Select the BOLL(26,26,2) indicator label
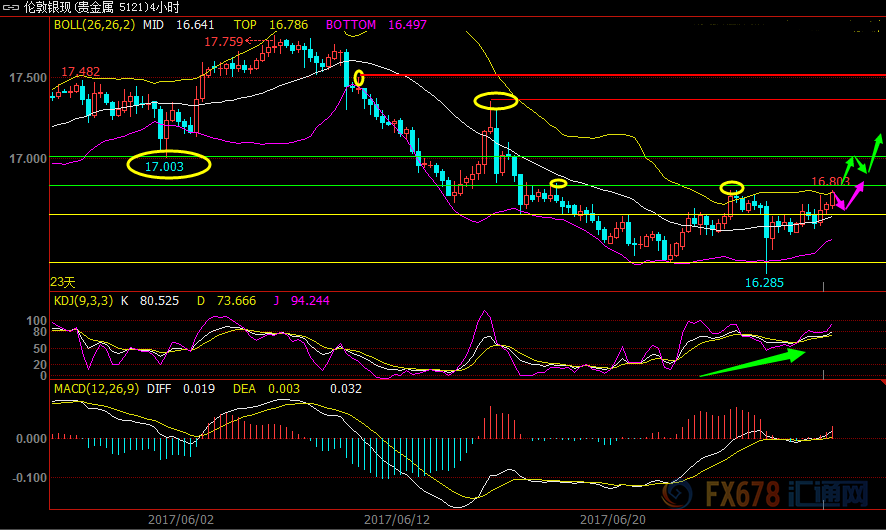The height and width of the screenshot is (530, 886). point(94,24)
